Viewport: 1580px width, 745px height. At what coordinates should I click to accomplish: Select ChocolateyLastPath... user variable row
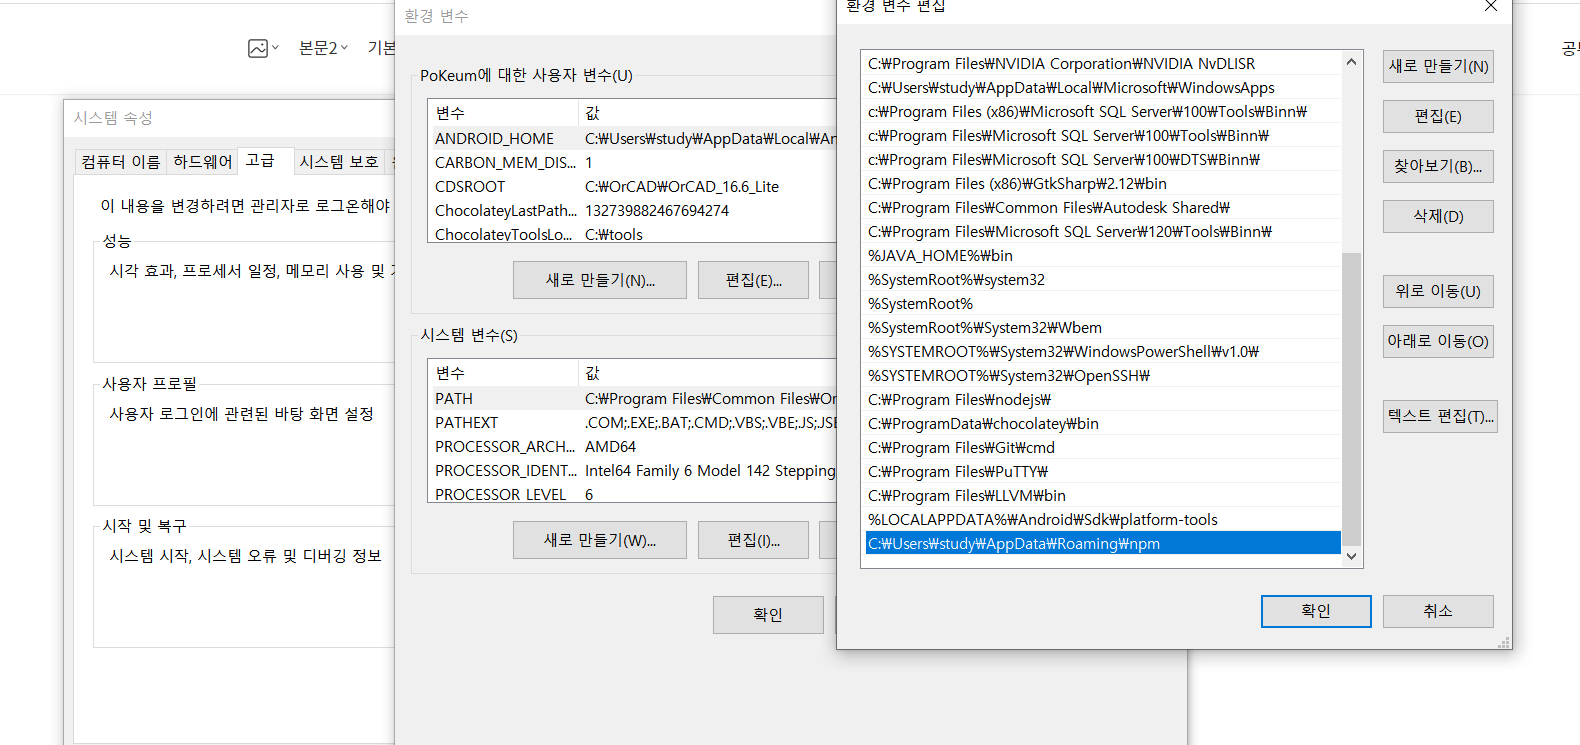(x=632, y=210)
